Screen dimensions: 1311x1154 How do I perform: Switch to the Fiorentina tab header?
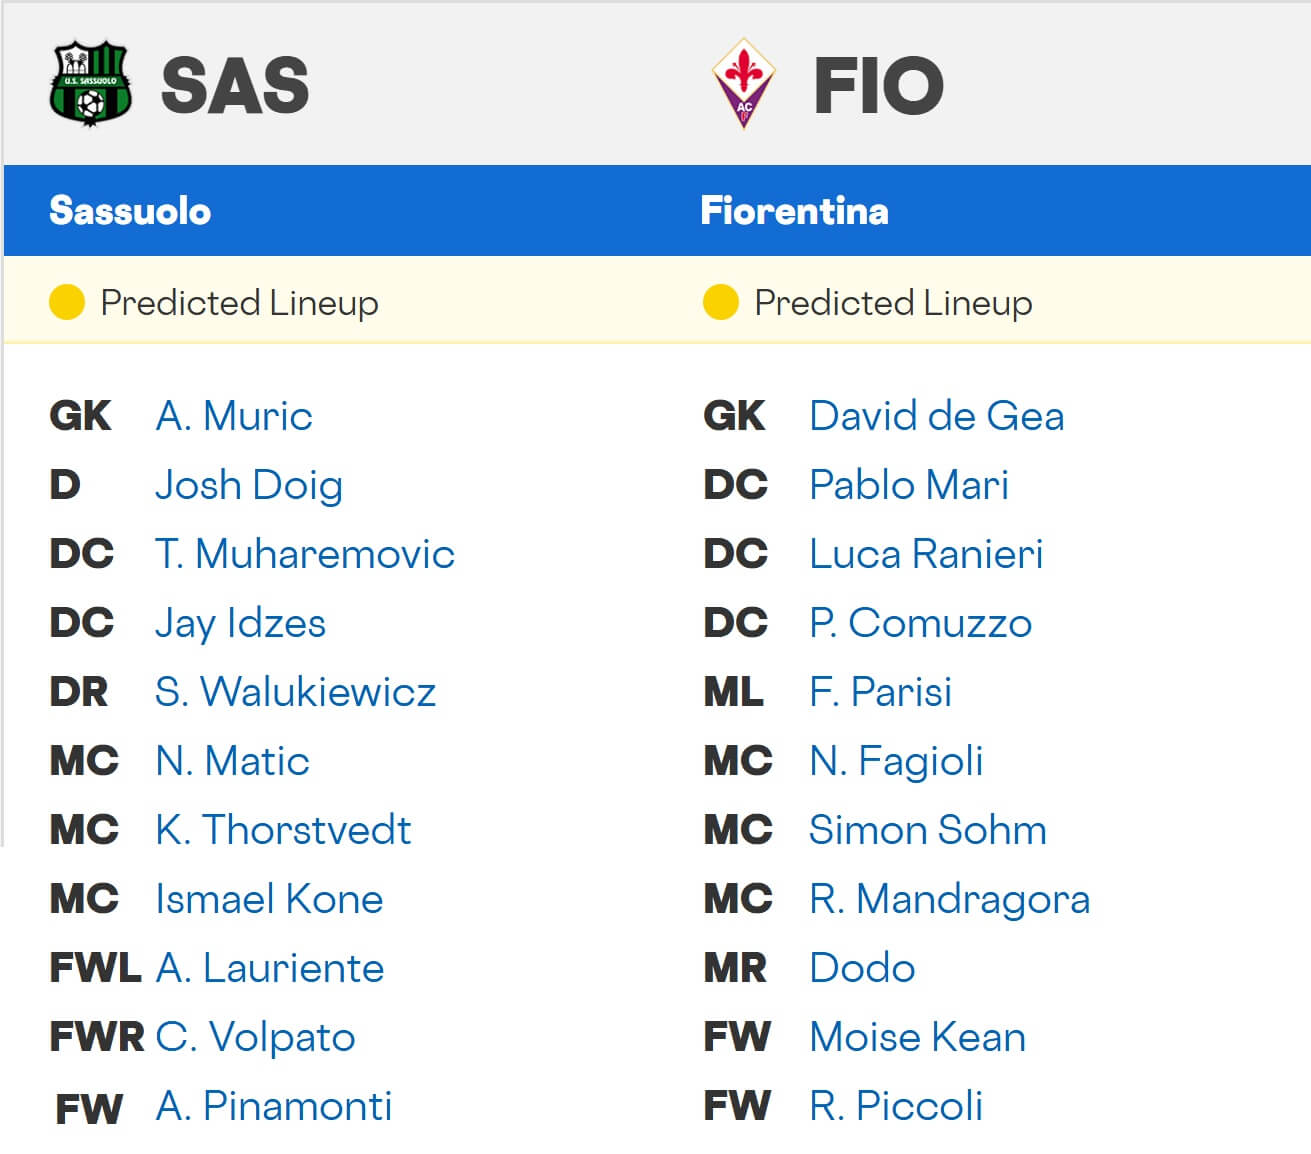pos(794,211)
